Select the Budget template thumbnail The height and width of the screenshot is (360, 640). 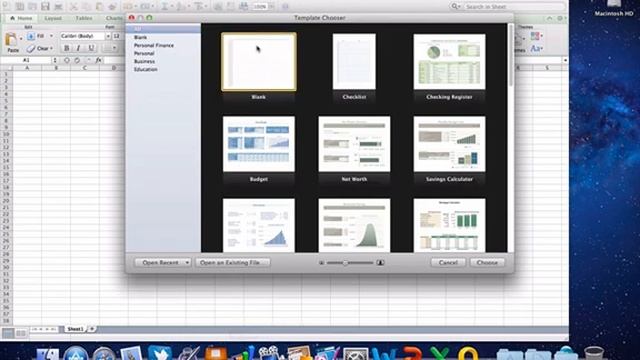click(259, 144)
